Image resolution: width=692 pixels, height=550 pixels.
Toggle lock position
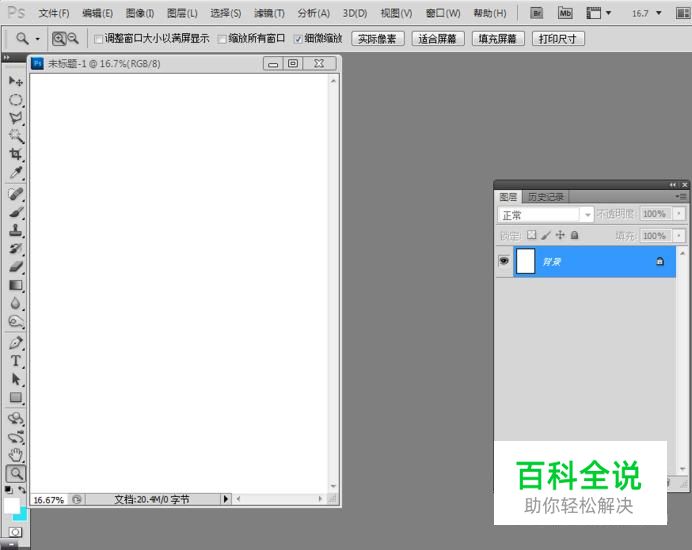point(560,235)
